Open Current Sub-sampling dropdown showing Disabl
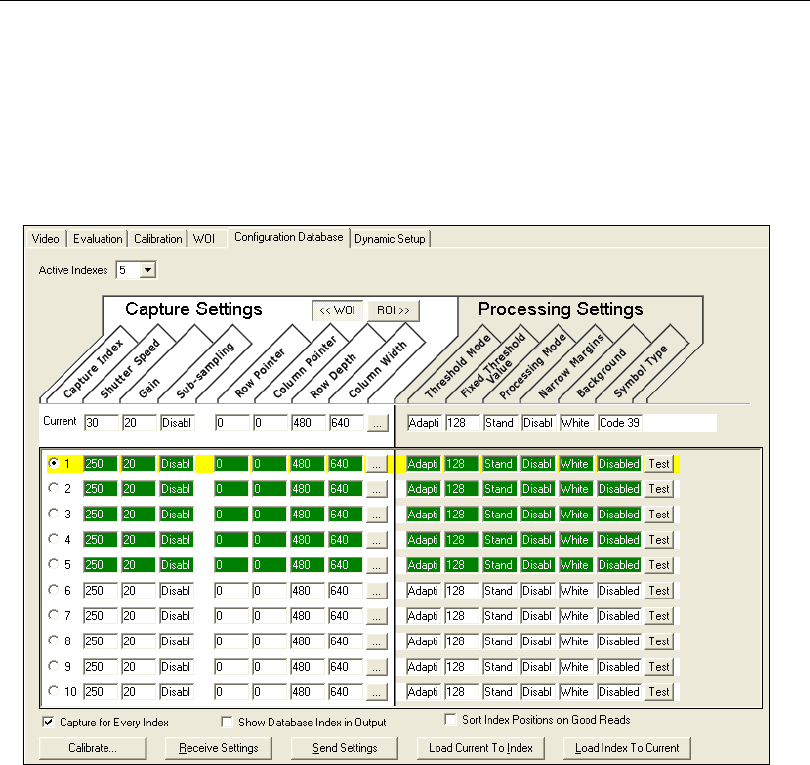The height and width of the screenshot is (765, 810). (177, 423)
